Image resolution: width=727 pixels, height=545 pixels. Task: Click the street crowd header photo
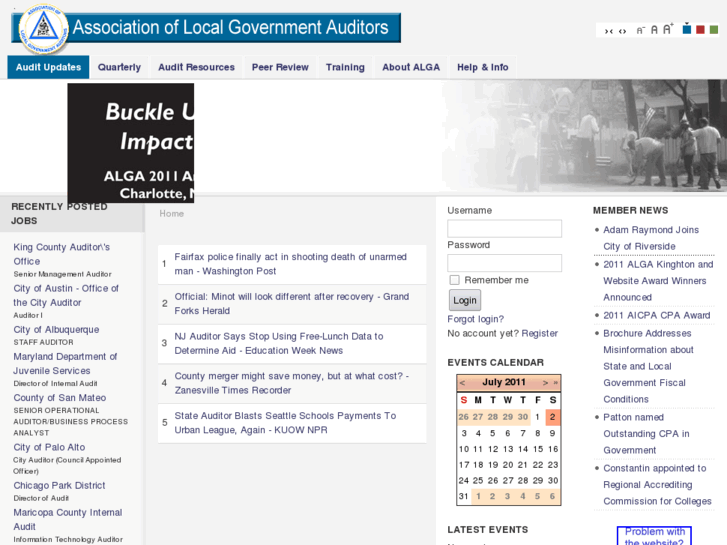pyautogui.click(x=584, y=135)
